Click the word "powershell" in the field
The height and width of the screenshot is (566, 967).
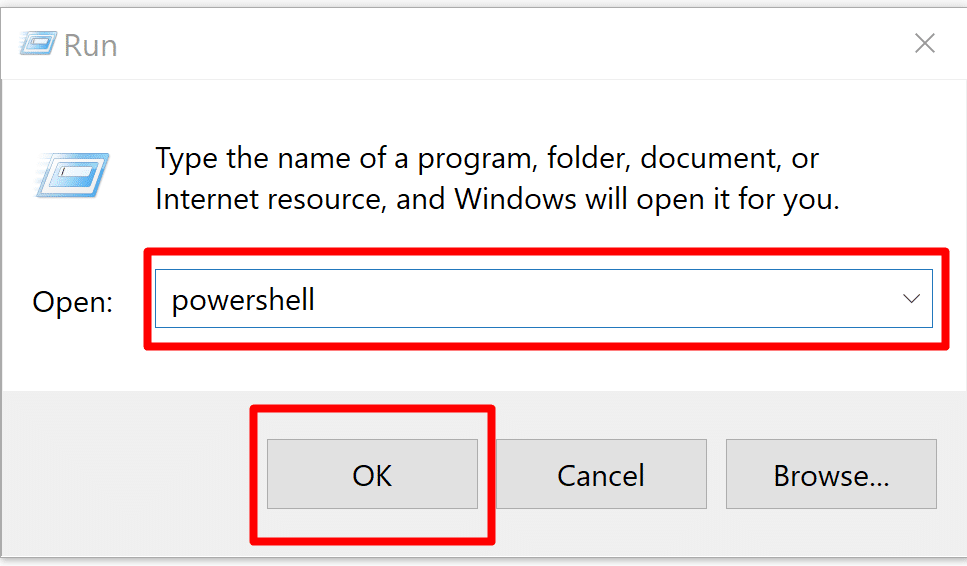(x=243, y=299)
